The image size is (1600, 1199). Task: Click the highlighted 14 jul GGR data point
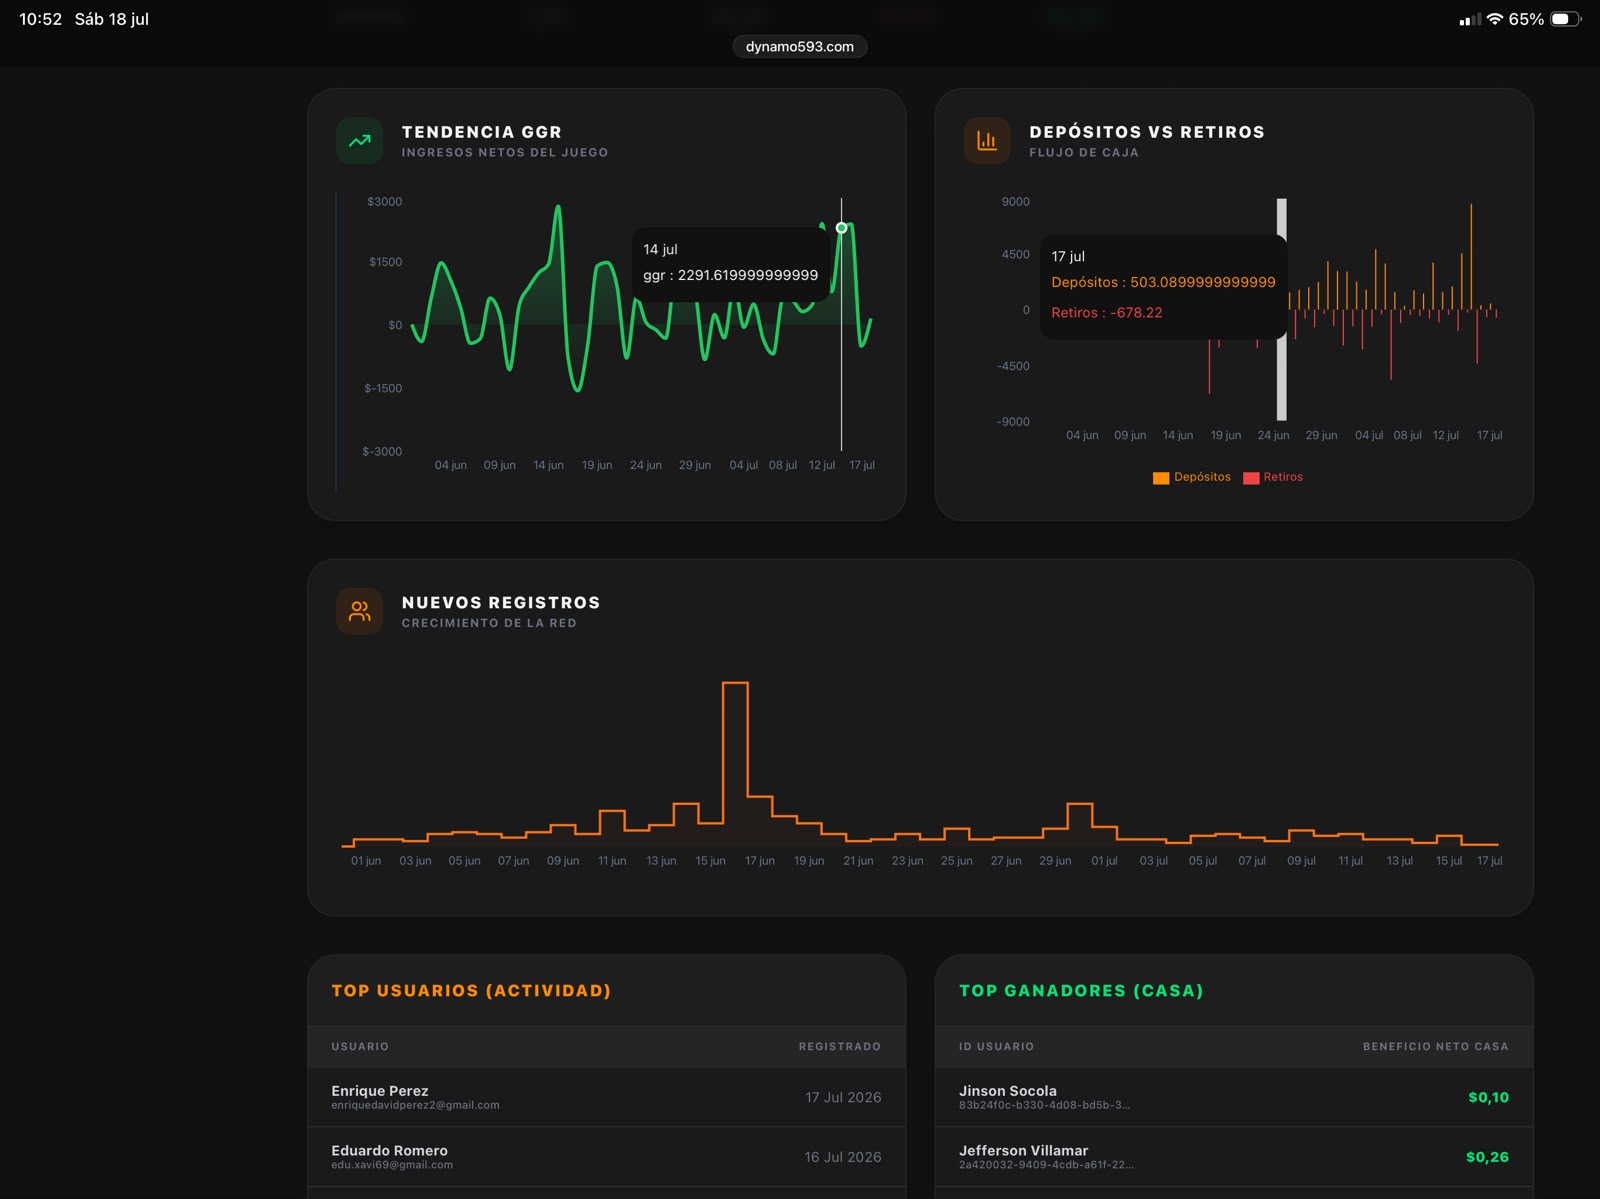(x=841, y=228)
